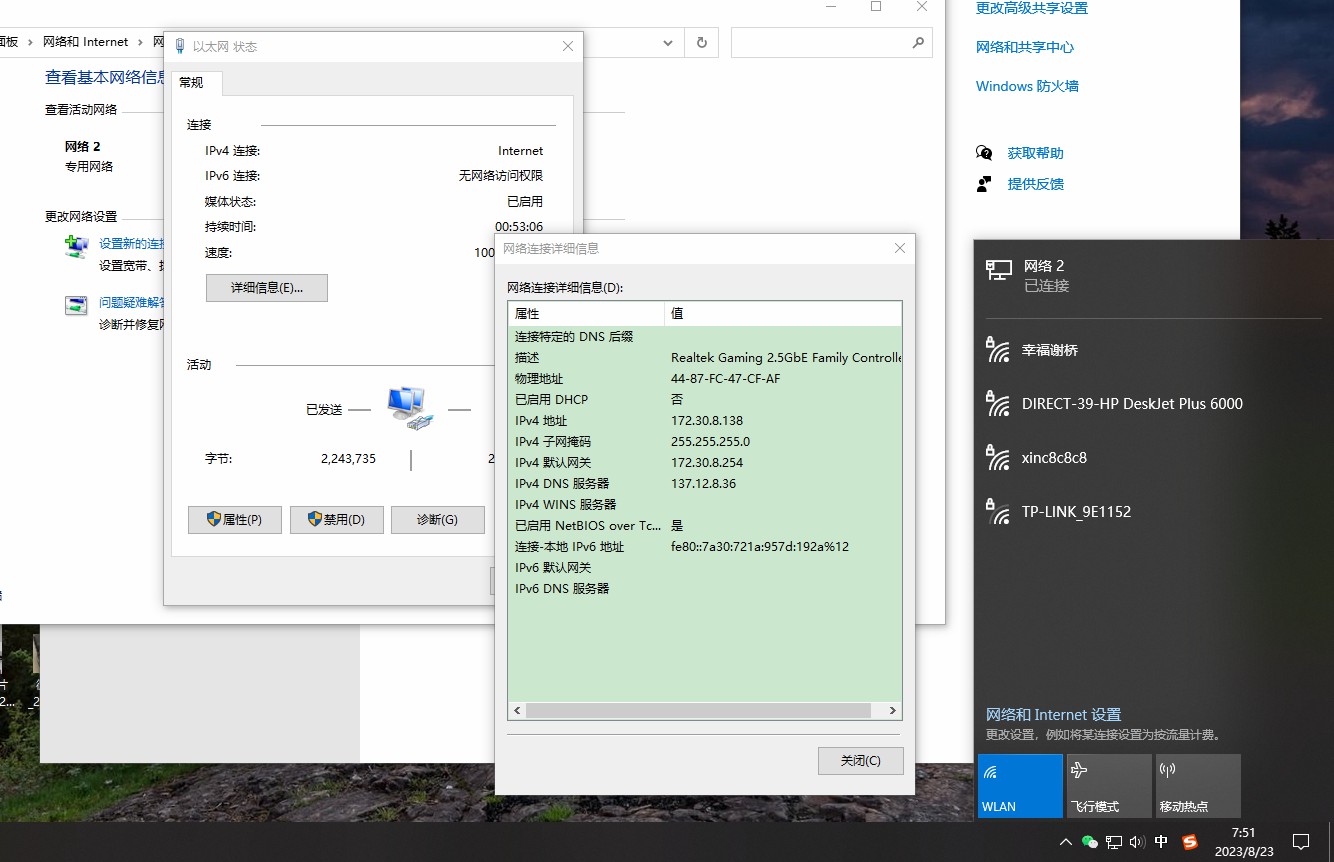Click the WeChat icon in system tray

1090,842
